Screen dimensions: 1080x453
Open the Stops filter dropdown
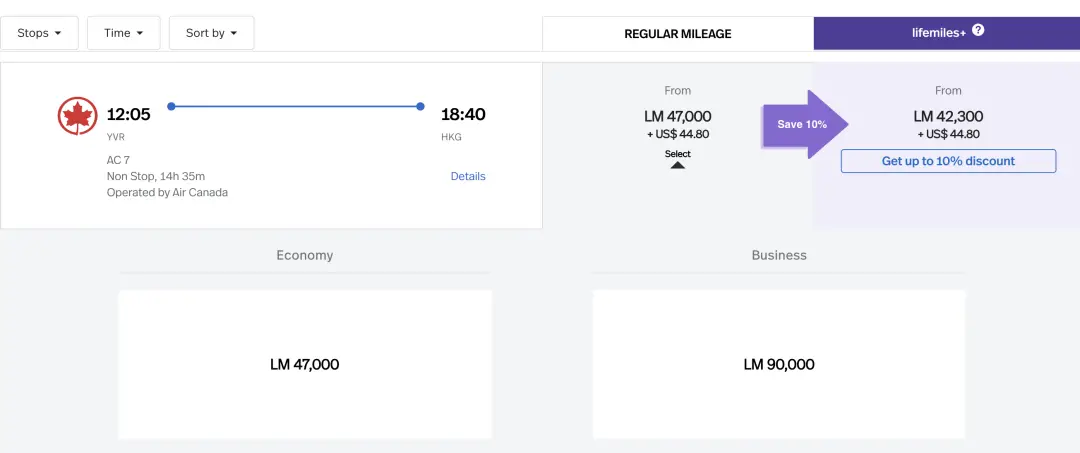(x=40, y=33)
